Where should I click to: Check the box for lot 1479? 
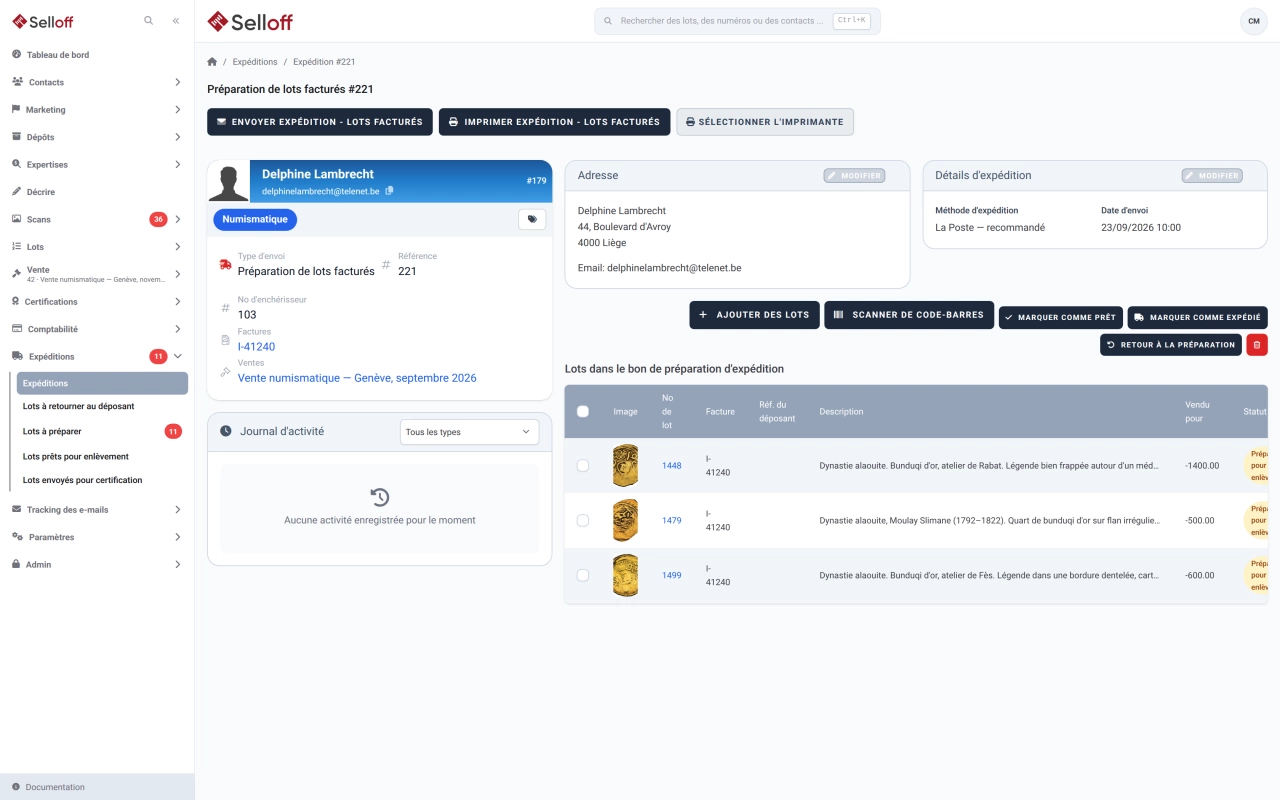tap(583, 521)
